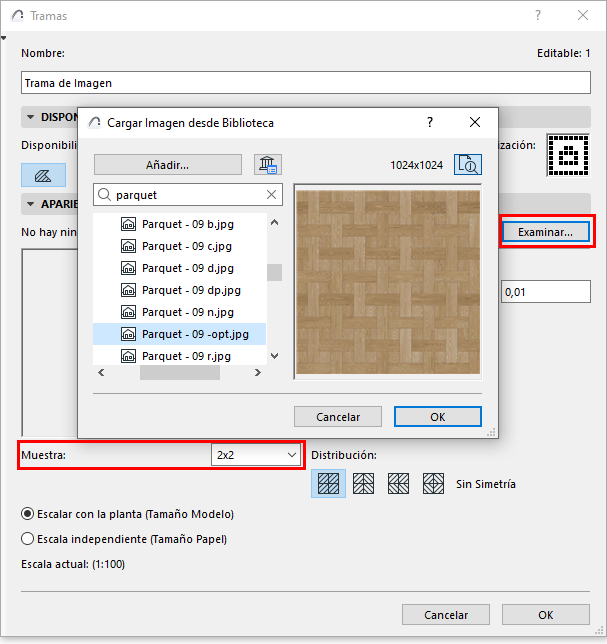The height and width of the screenshot is (644, 607).
Task: Select the first distribution pattern icon
Action: (x=329, y=483)
